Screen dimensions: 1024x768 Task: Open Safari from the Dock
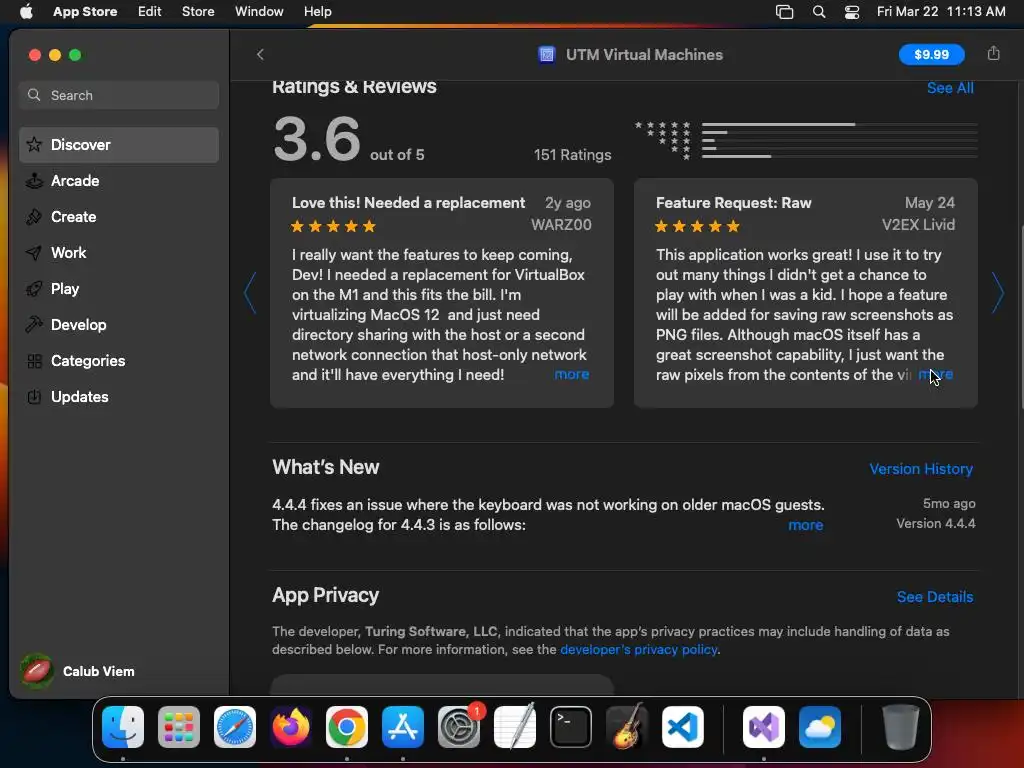[234, 727]
